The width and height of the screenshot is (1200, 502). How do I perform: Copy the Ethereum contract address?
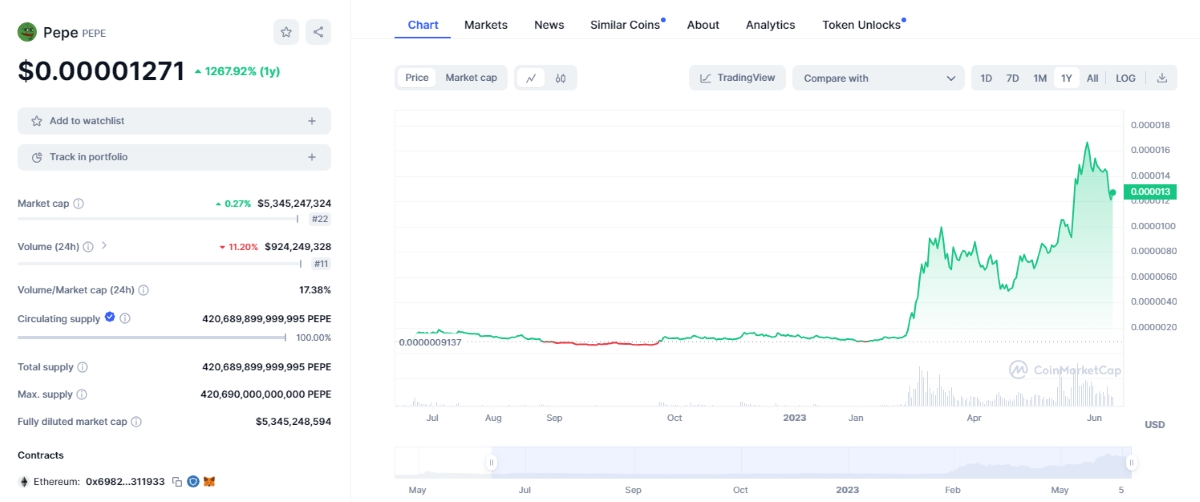pyautogui.click(x=177, y=482)
